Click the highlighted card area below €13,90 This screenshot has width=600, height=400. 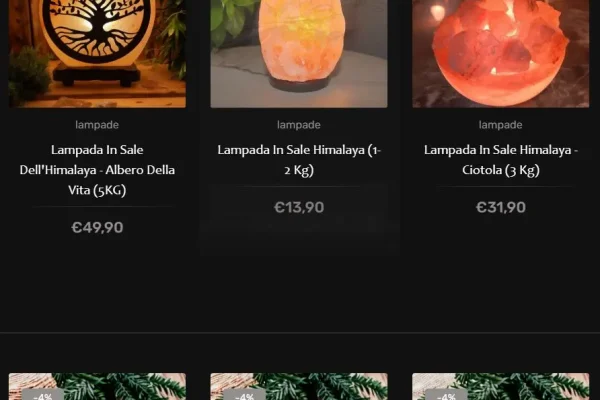click(299, 235)
